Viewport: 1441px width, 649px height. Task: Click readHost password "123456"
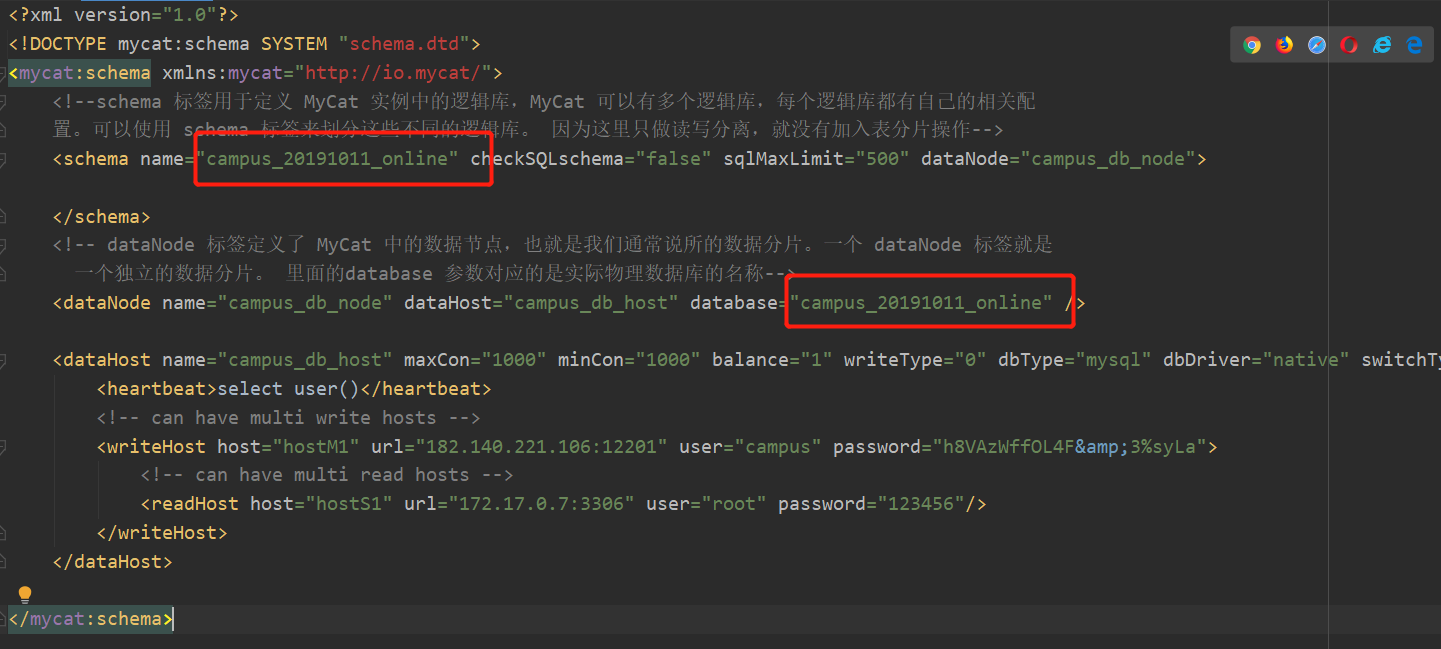[920, 504]
